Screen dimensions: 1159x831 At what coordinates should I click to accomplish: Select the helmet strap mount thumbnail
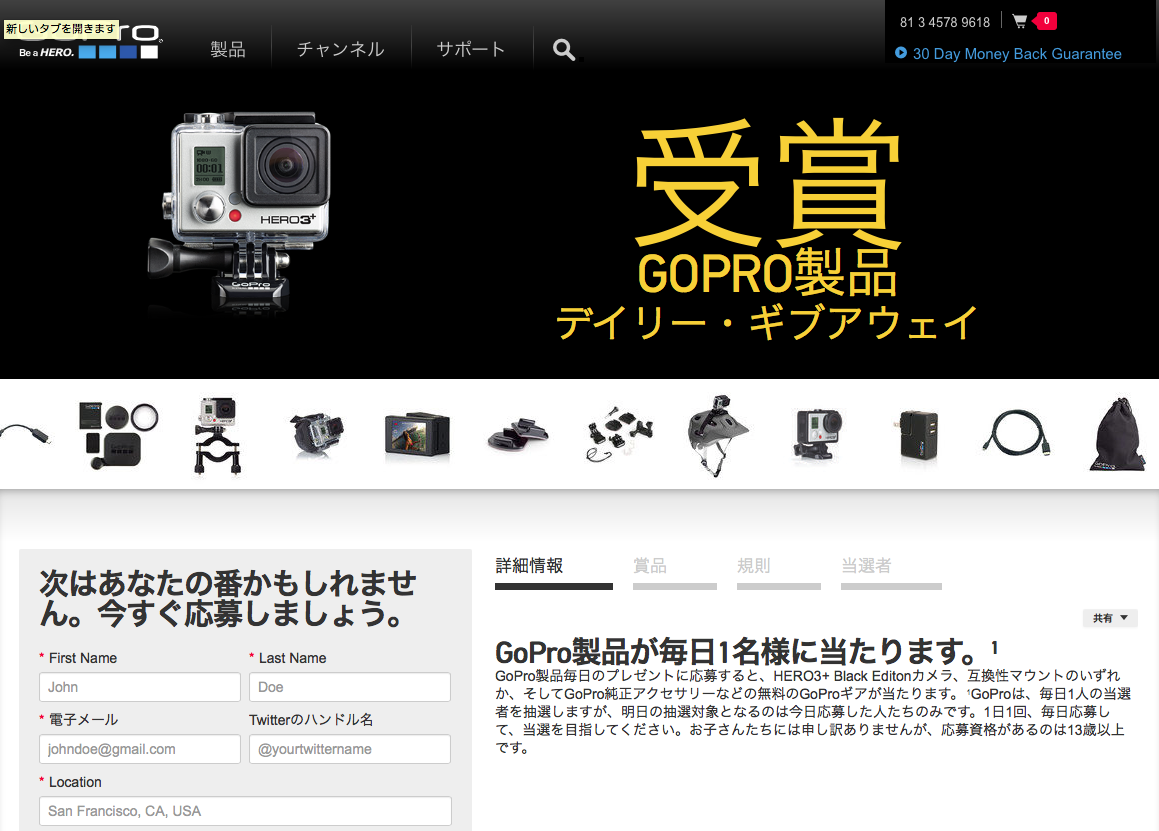[x=716, y=435]
